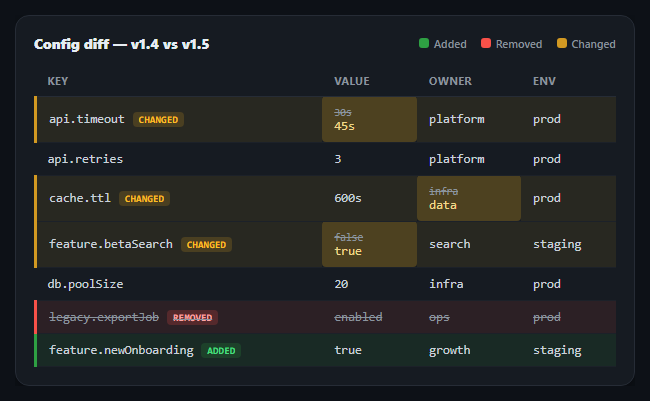
Task: Click the 'Config diff — v1.4 vs v1.5' title
Action: point(121,44)
